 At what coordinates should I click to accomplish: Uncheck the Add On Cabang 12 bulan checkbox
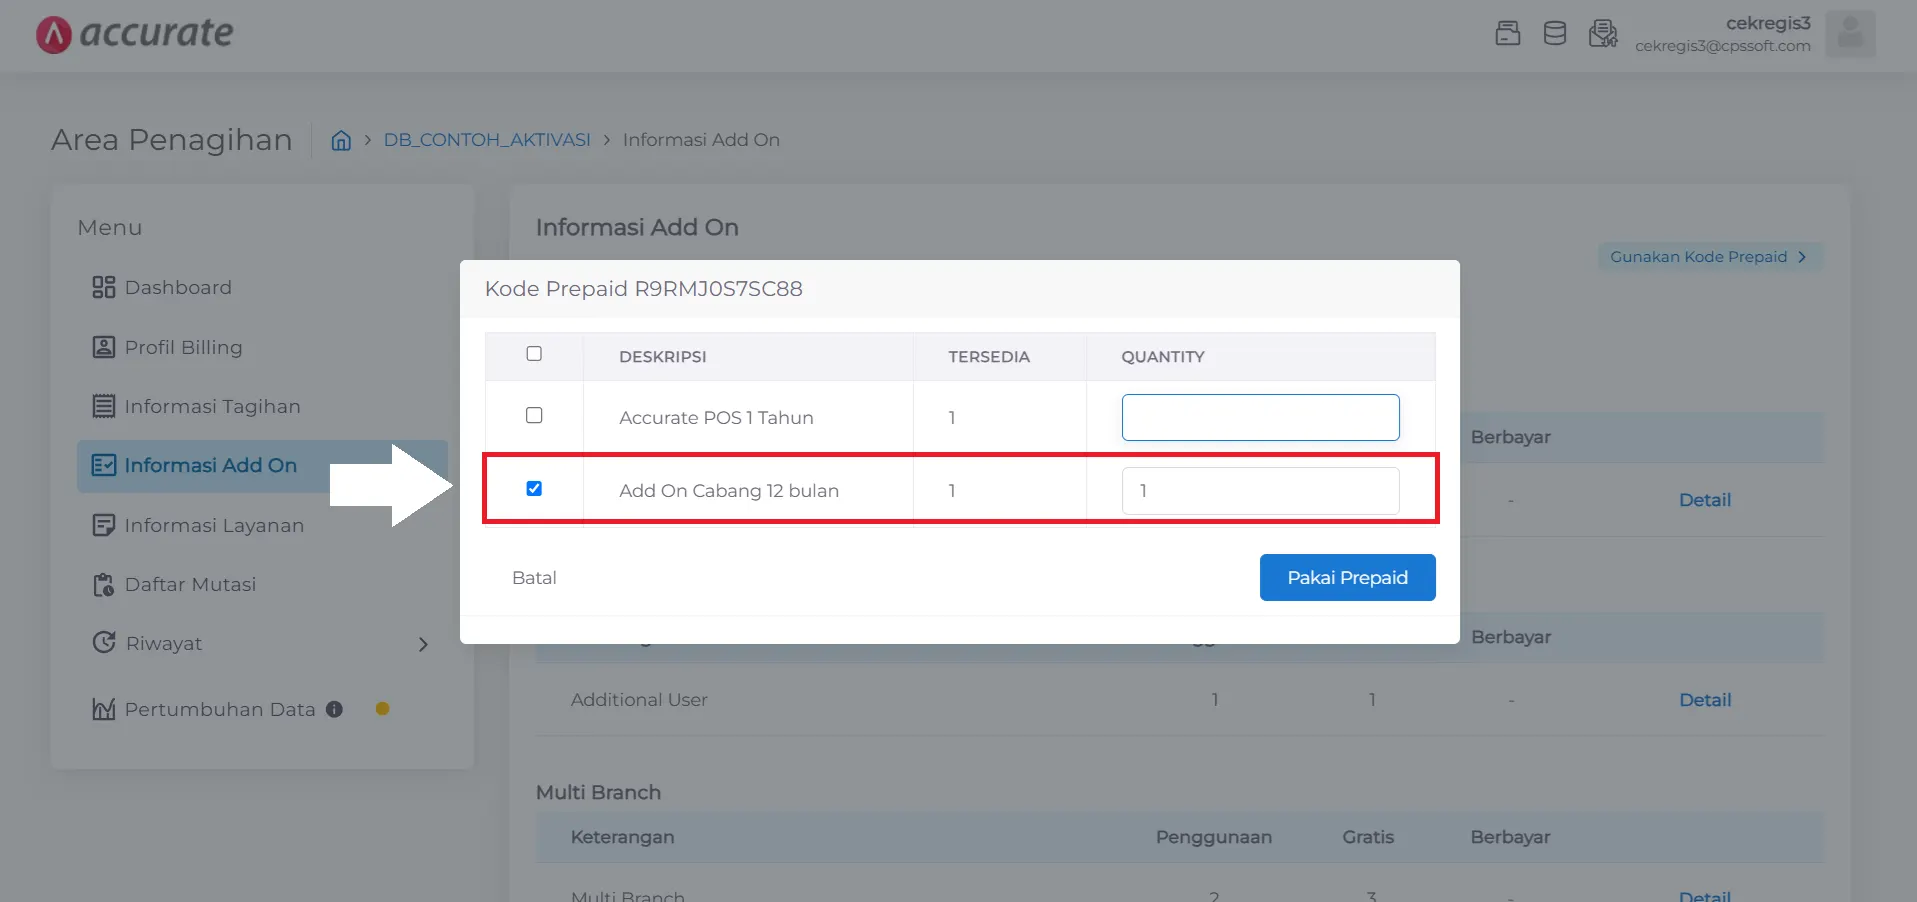[534, 489]
